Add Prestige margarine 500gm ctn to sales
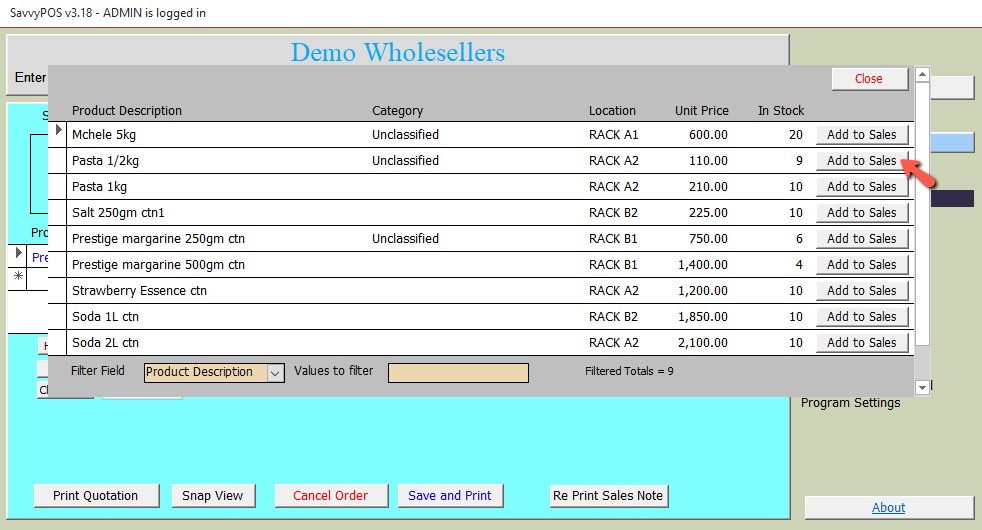Viewport: 982px width, 530px height. 861,265
